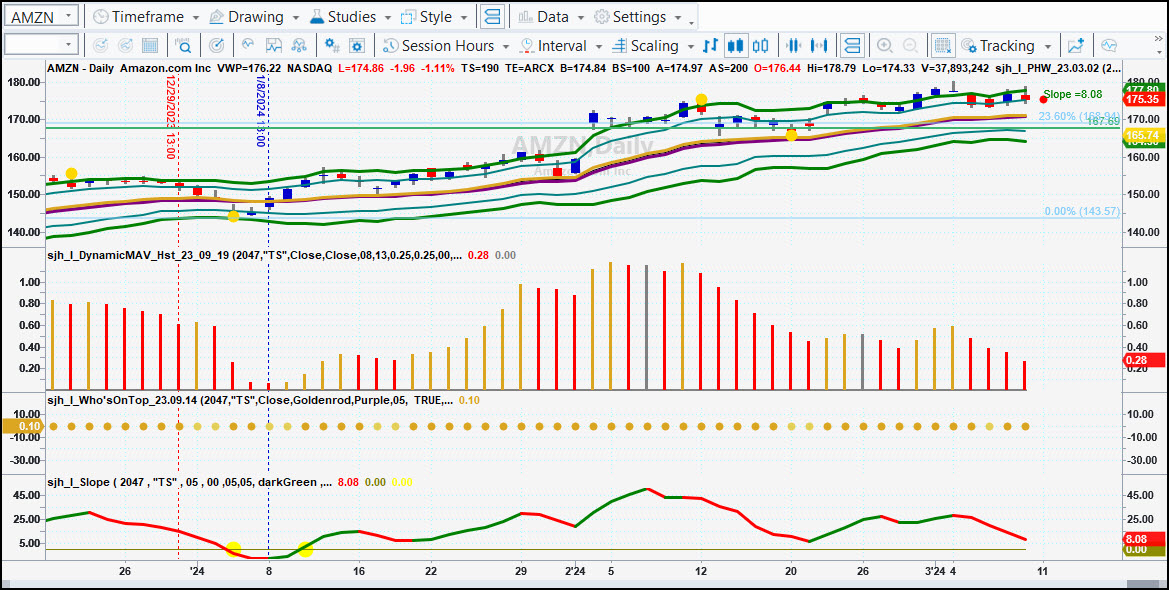The image size is (1169, 590).
Task: Click the decrease bar spacing icon
Action: pyautogui.click(x=794, y=46)
